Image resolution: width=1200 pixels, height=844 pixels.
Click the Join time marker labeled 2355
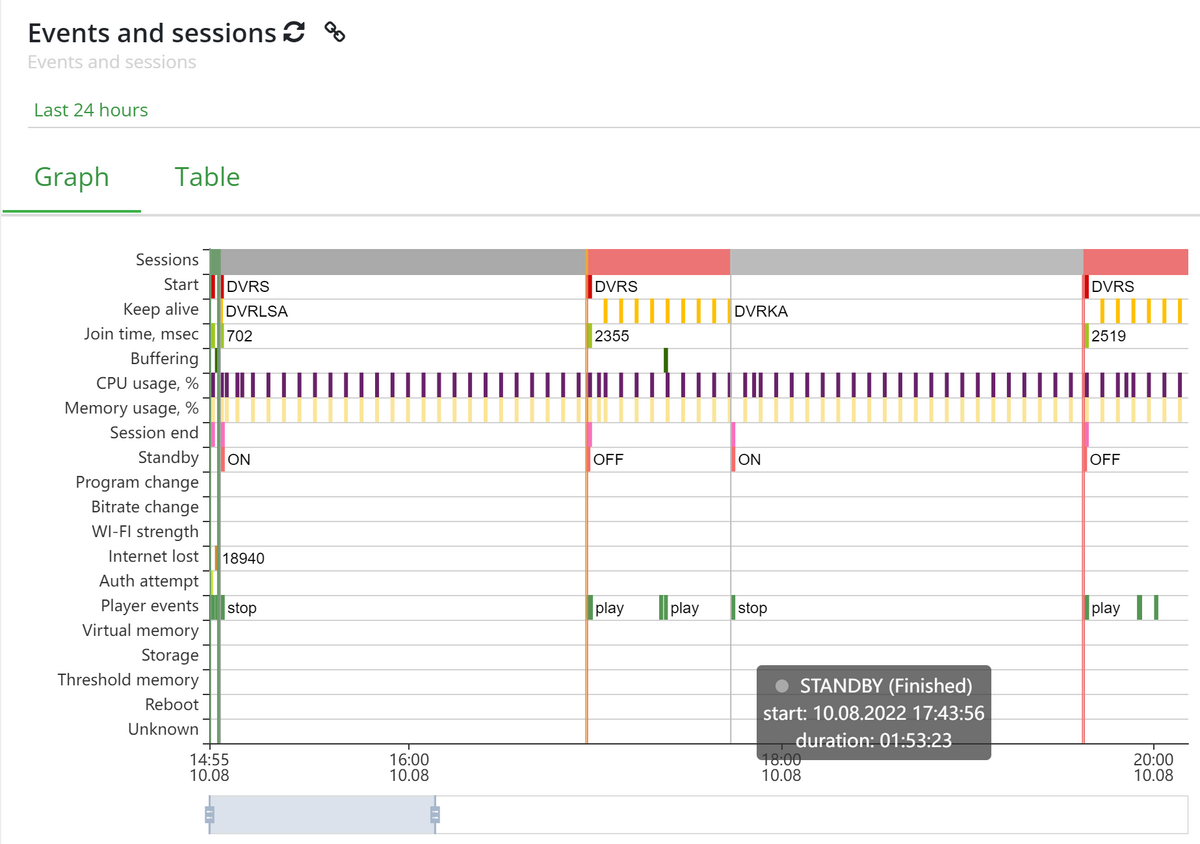(x=590, y=336)
